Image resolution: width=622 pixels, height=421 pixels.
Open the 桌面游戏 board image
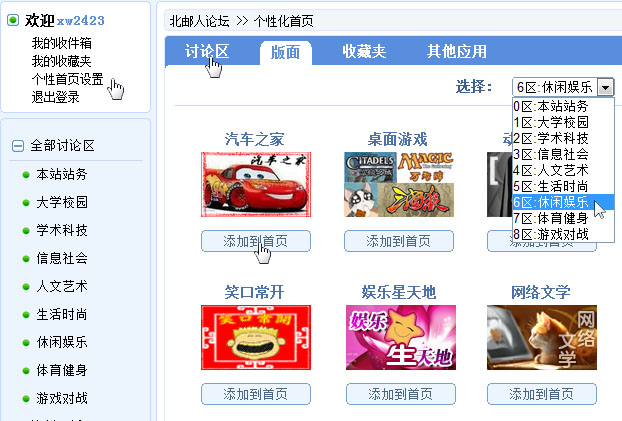399,185
